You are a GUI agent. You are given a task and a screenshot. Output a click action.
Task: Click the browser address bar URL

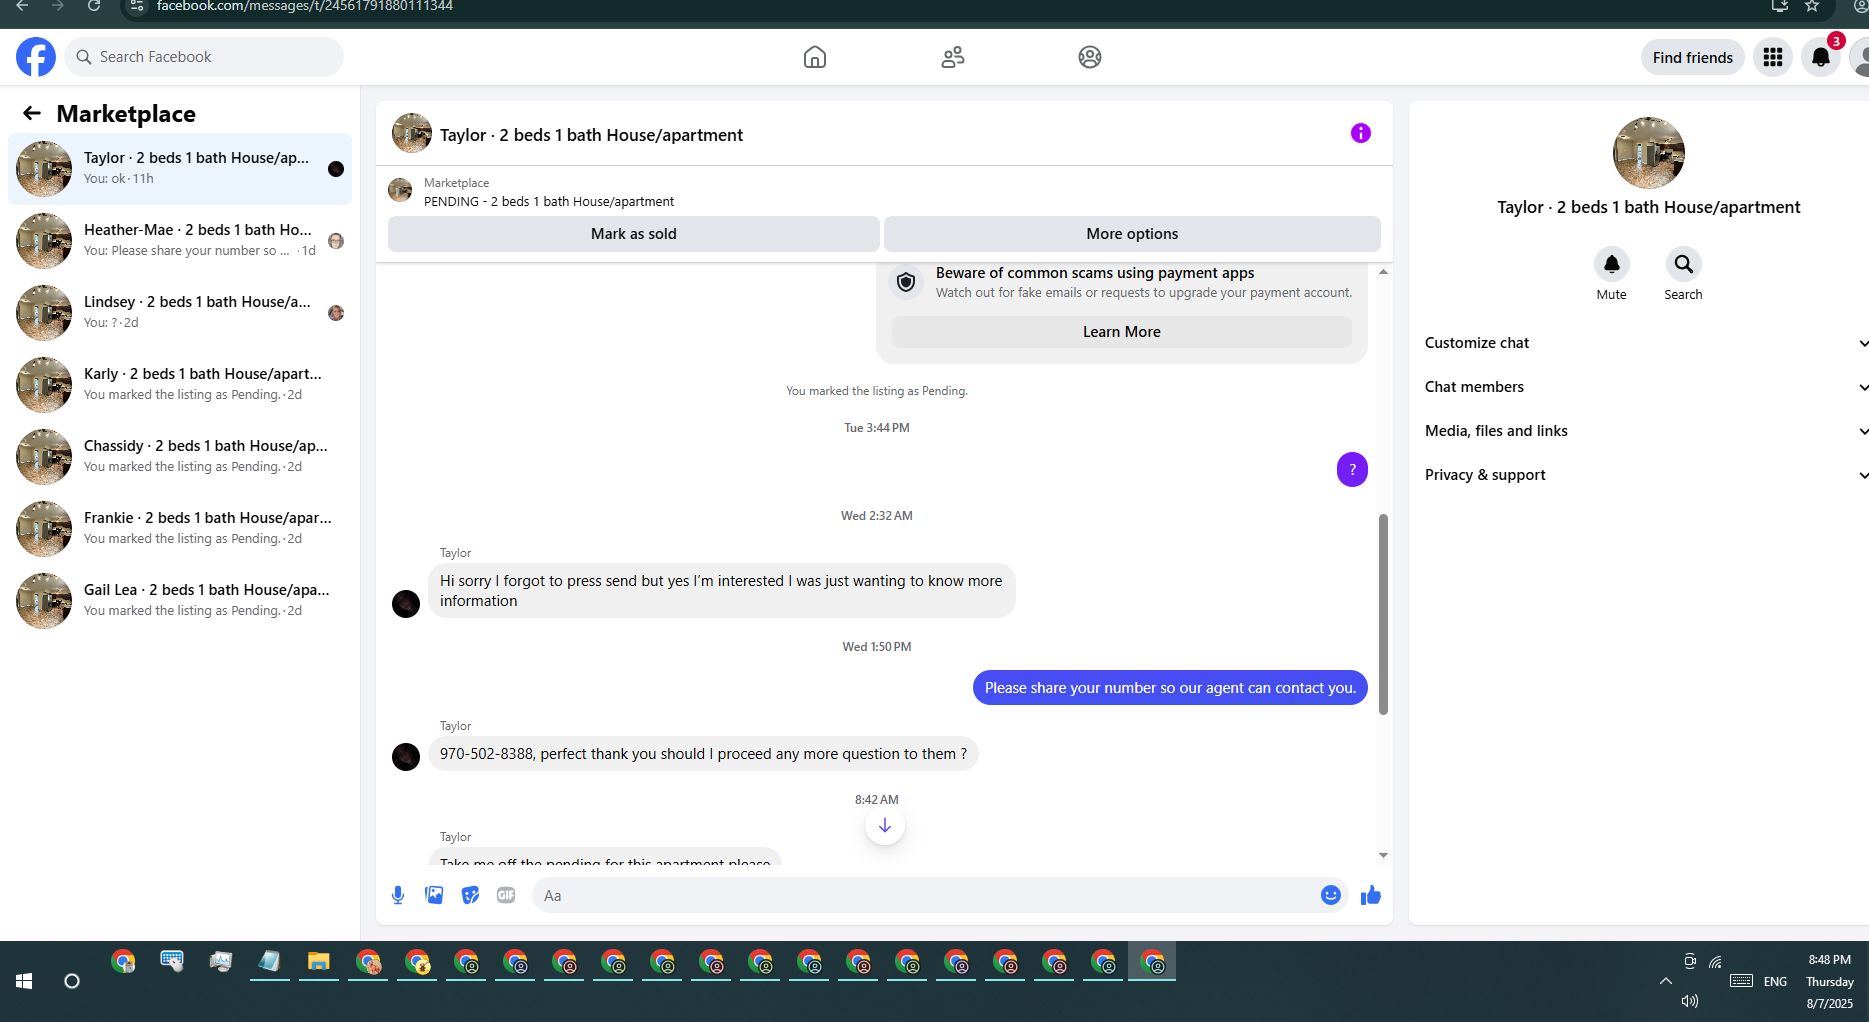(305, 6)
